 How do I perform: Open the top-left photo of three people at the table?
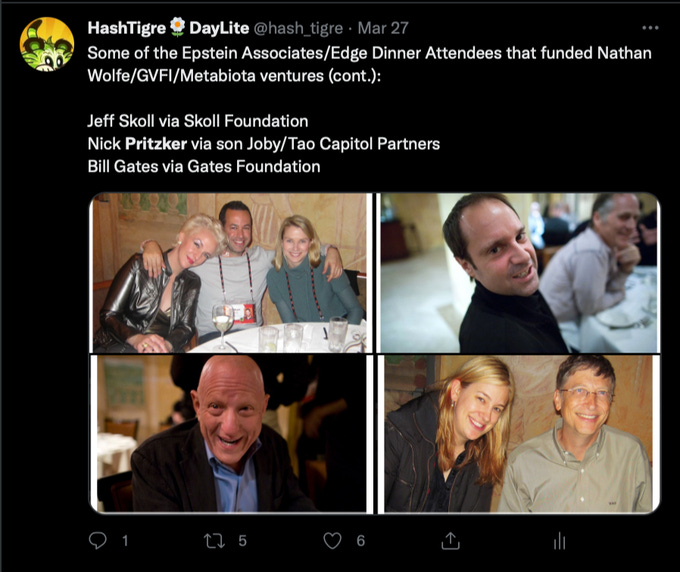click(x=229, y=272)
